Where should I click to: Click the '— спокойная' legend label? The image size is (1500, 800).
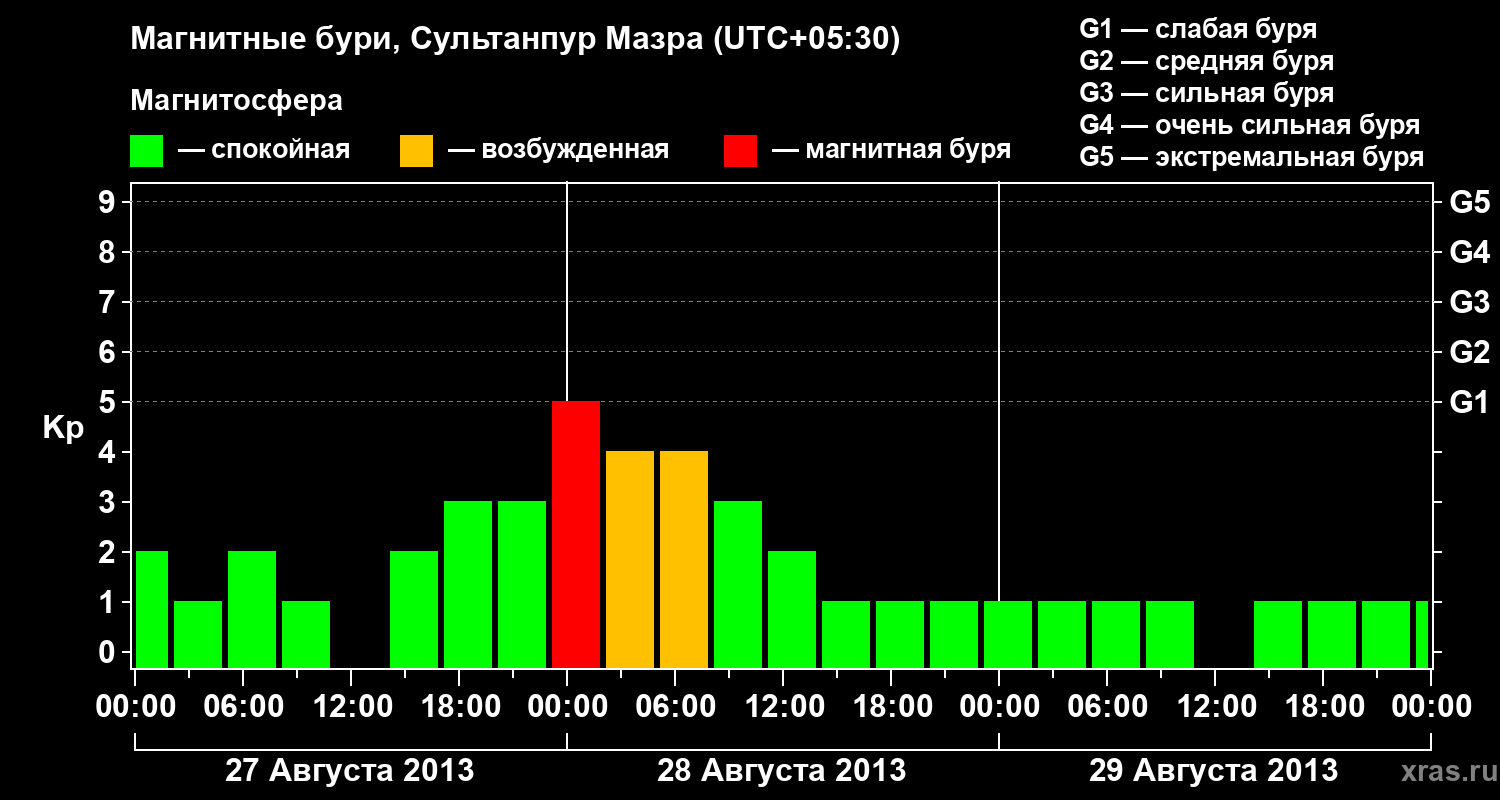coord(264,150)
